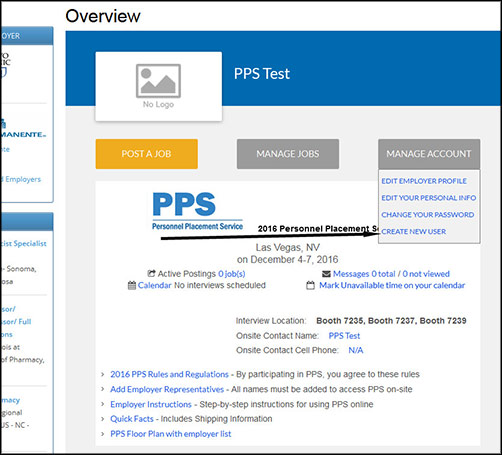Click the PPS Personnel Placement Service logo
This screenshot has width=502, height=455.
tap(198, 211)
